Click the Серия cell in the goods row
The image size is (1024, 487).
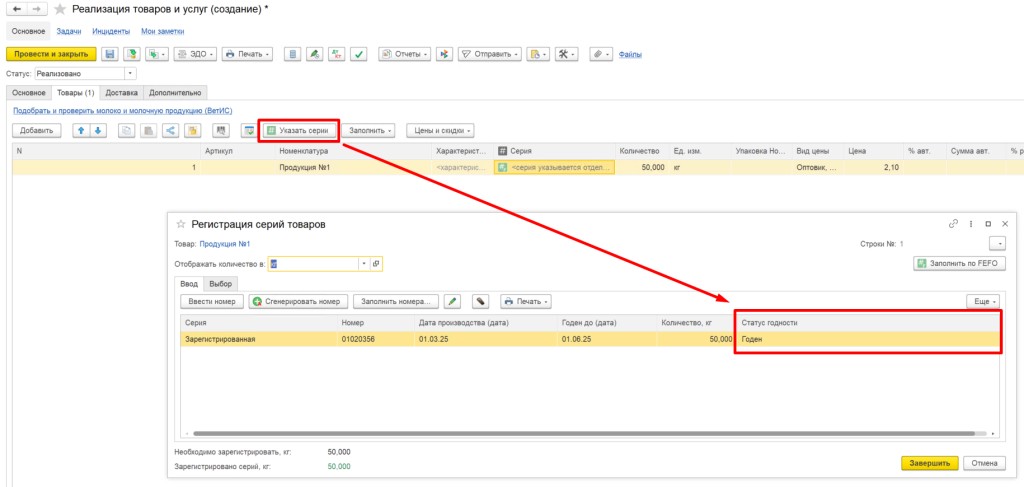click(554, 167)
